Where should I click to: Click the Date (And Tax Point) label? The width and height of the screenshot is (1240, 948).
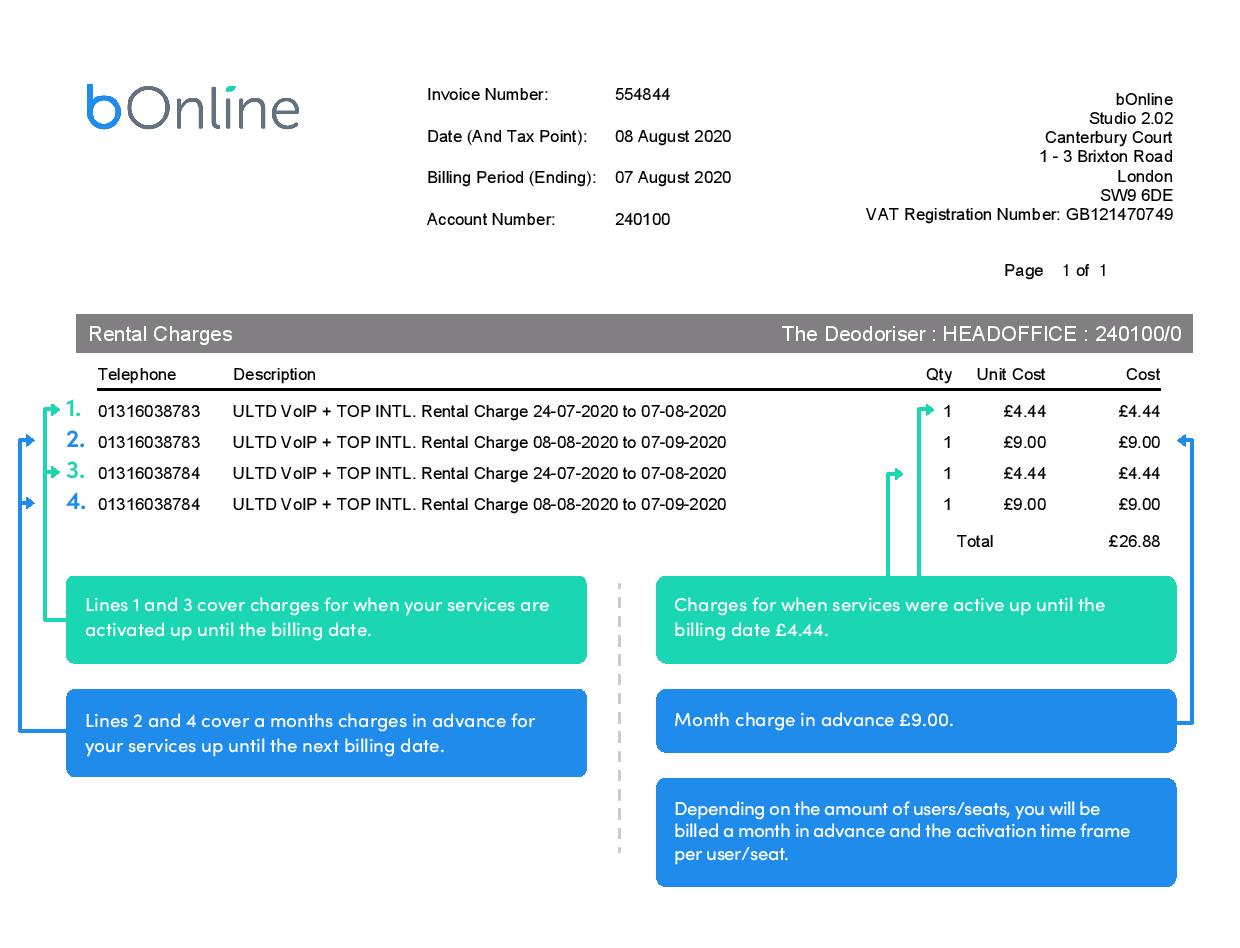click(507, 137)
